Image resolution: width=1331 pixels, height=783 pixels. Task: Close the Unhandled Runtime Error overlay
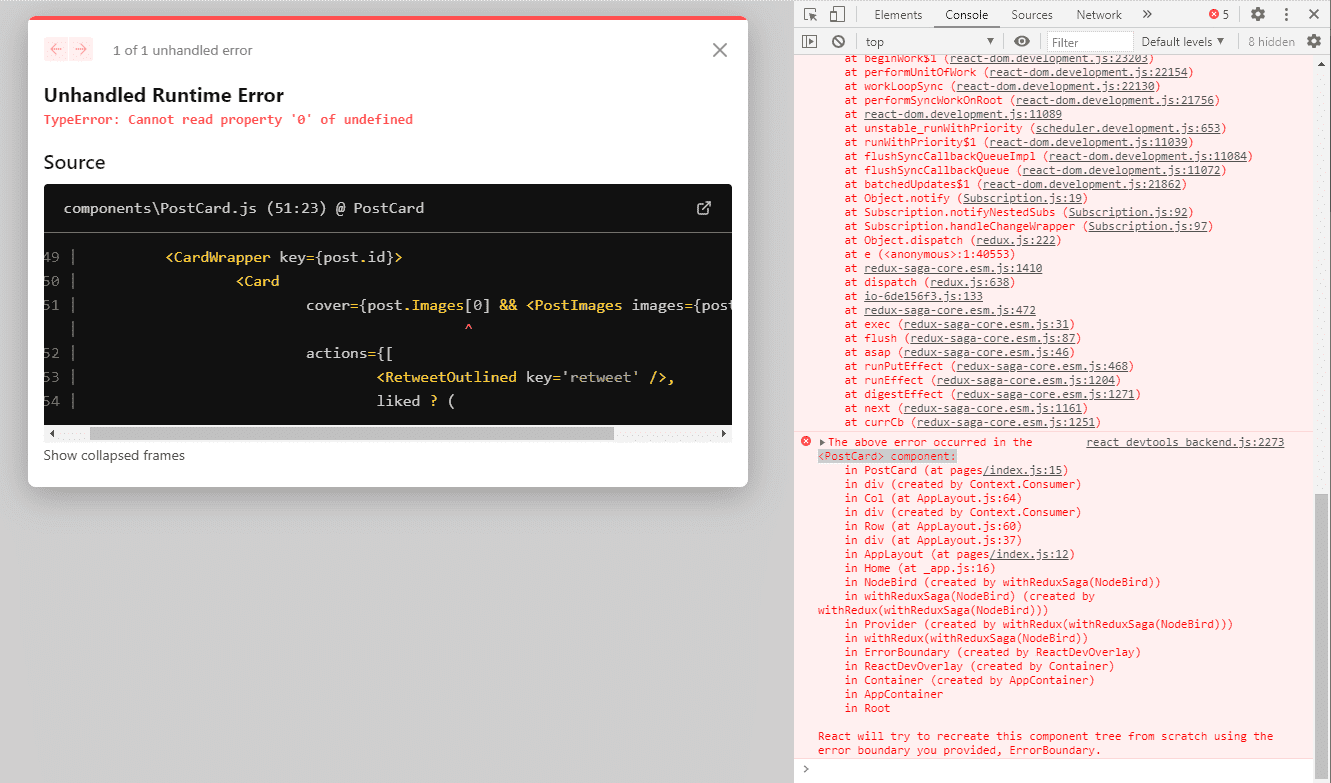point(719,50)
